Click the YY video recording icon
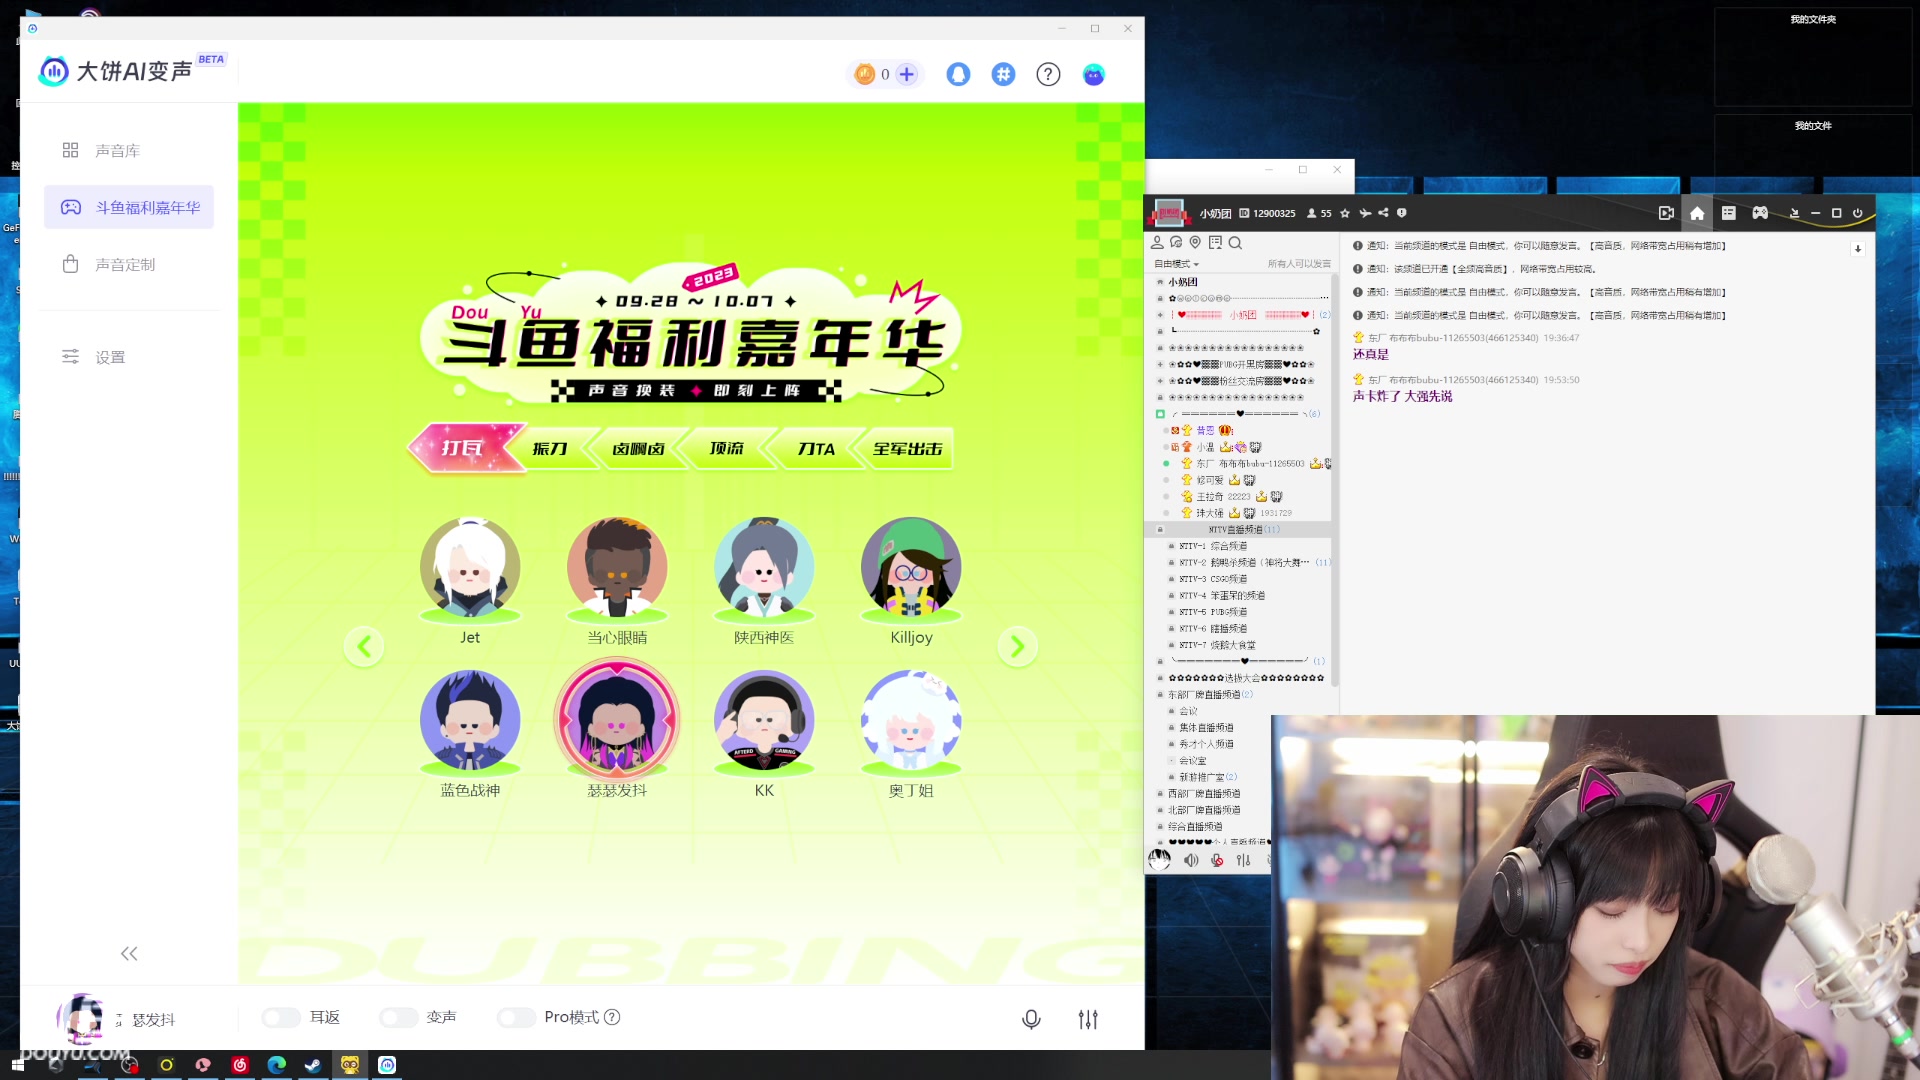This screenshot has height=1080, width=1920. click(1666, 213)
